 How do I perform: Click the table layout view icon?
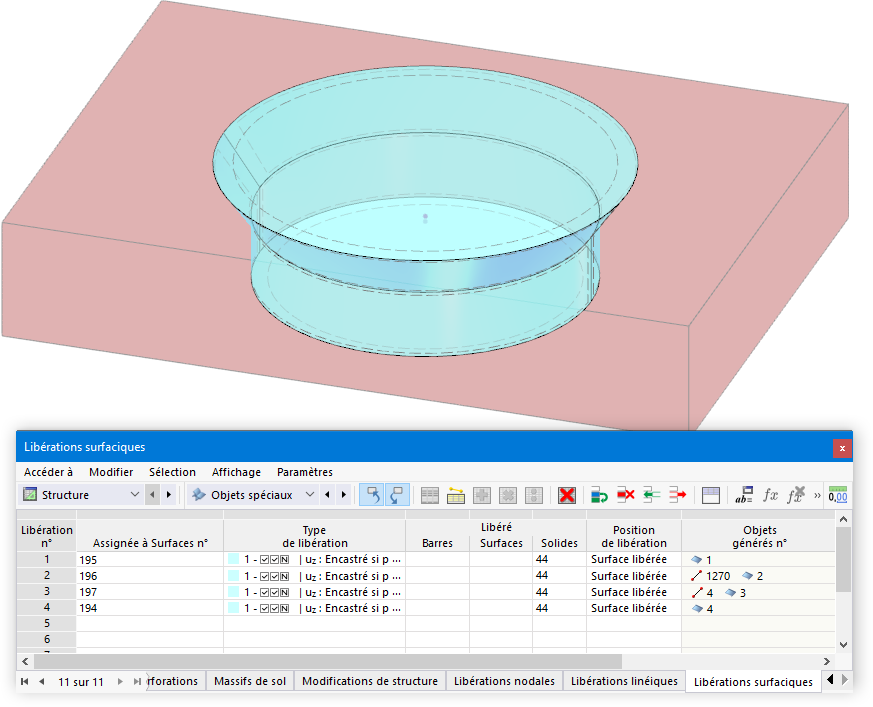click(711, 495)
